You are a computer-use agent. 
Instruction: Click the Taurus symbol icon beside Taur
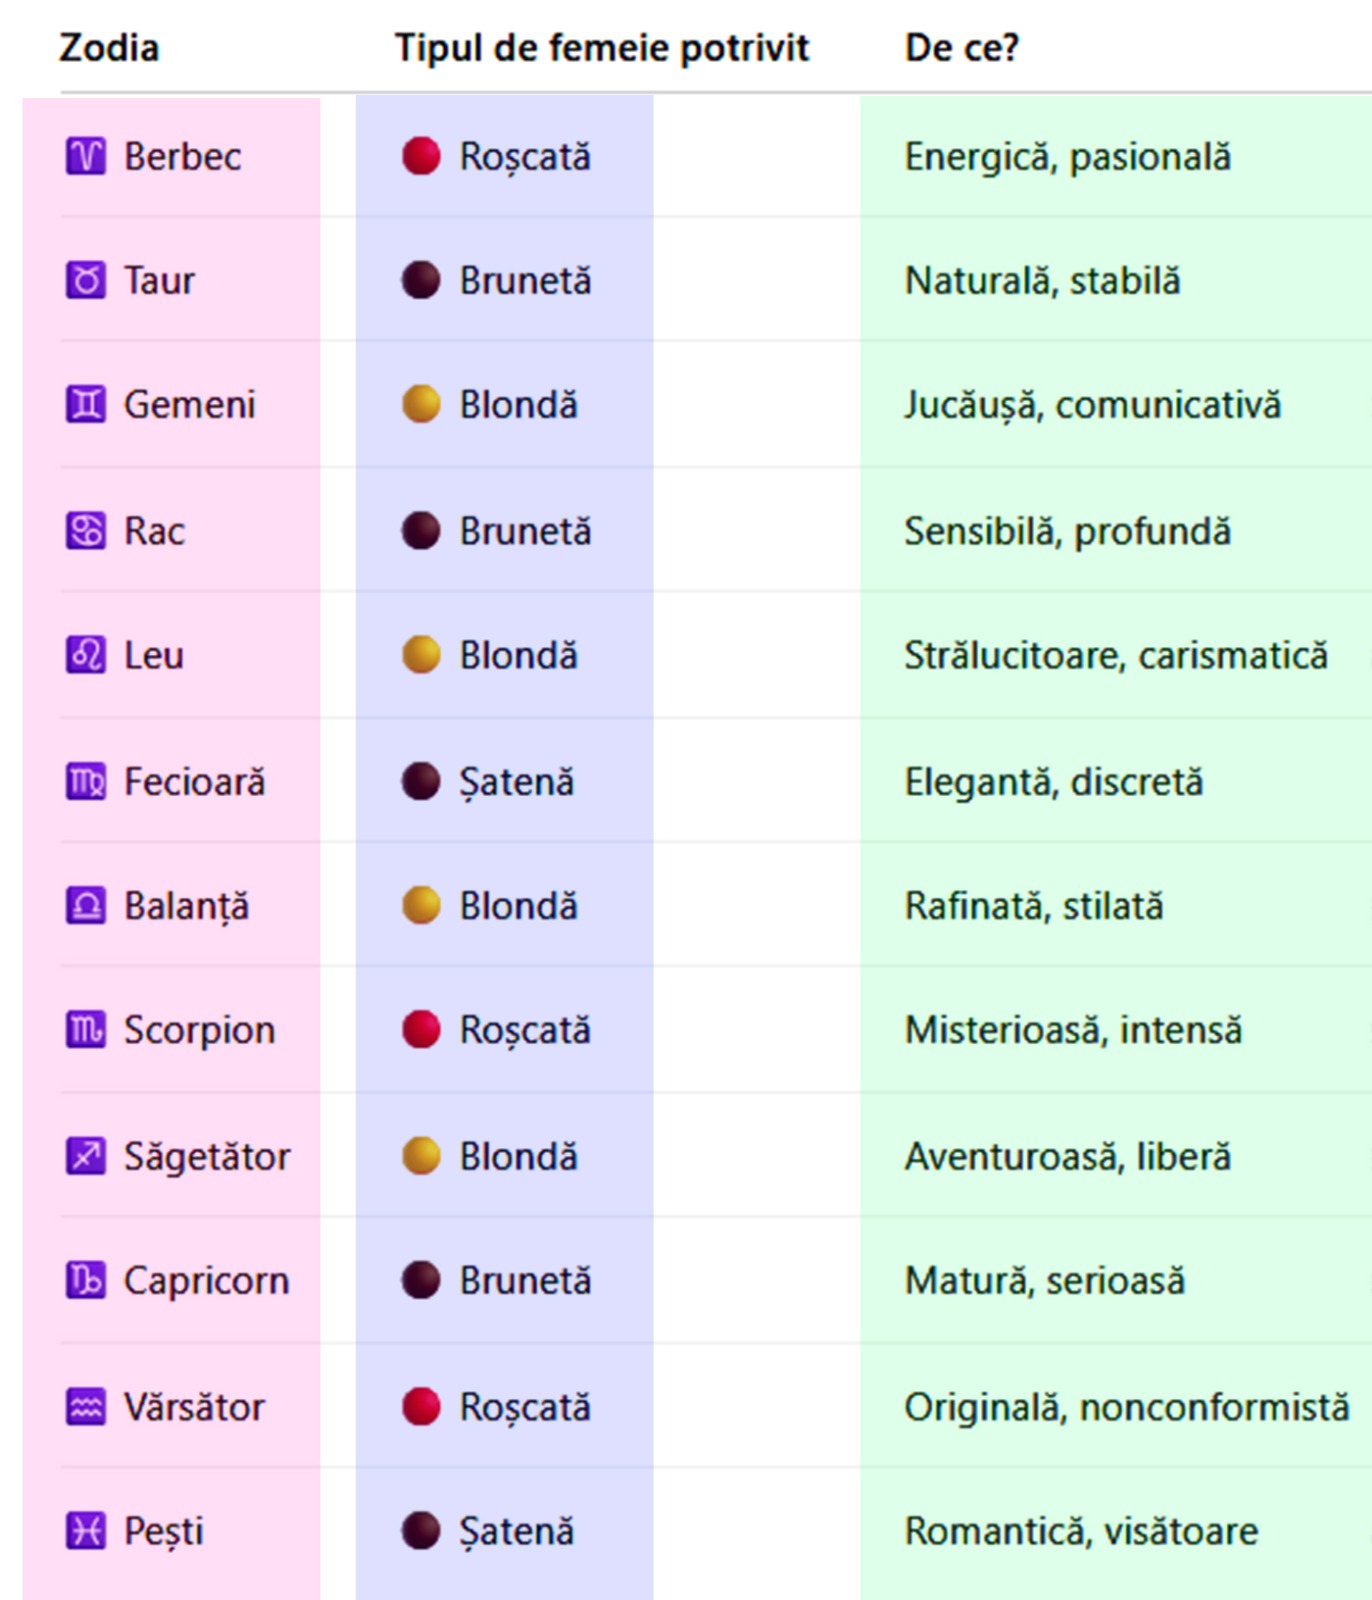85,280
